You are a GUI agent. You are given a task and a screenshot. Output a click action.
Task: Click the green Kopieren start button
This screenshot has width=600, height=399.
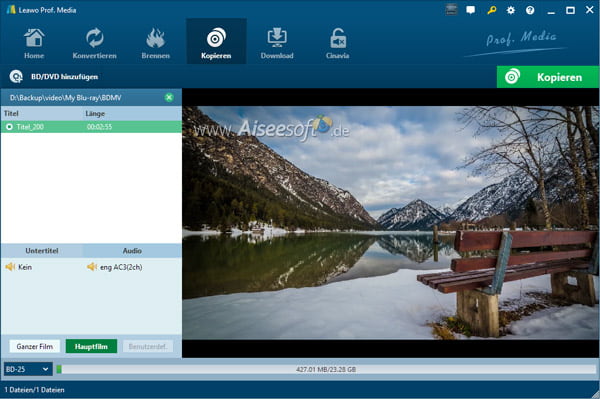tap(548, 77)
